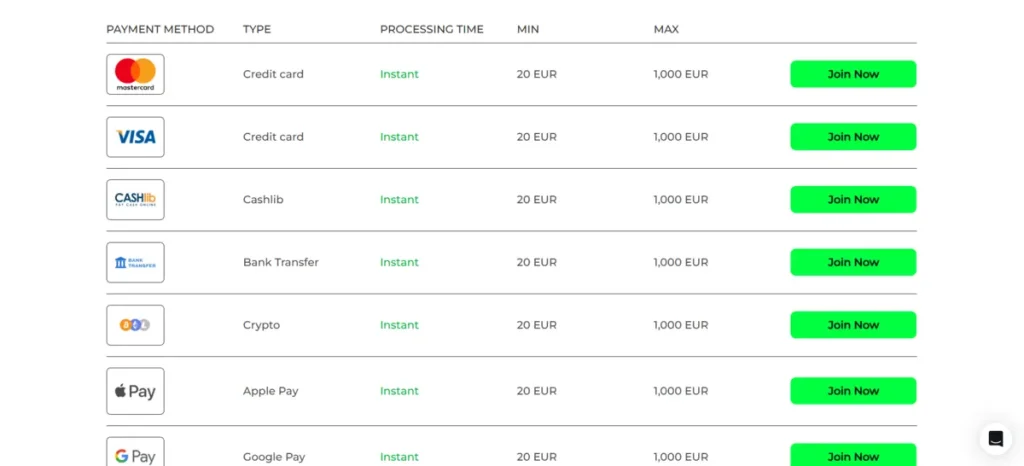Screen dimensions: 1024x466
Task: Click the Cashlib payment logo
Action: tap(135, 200)
